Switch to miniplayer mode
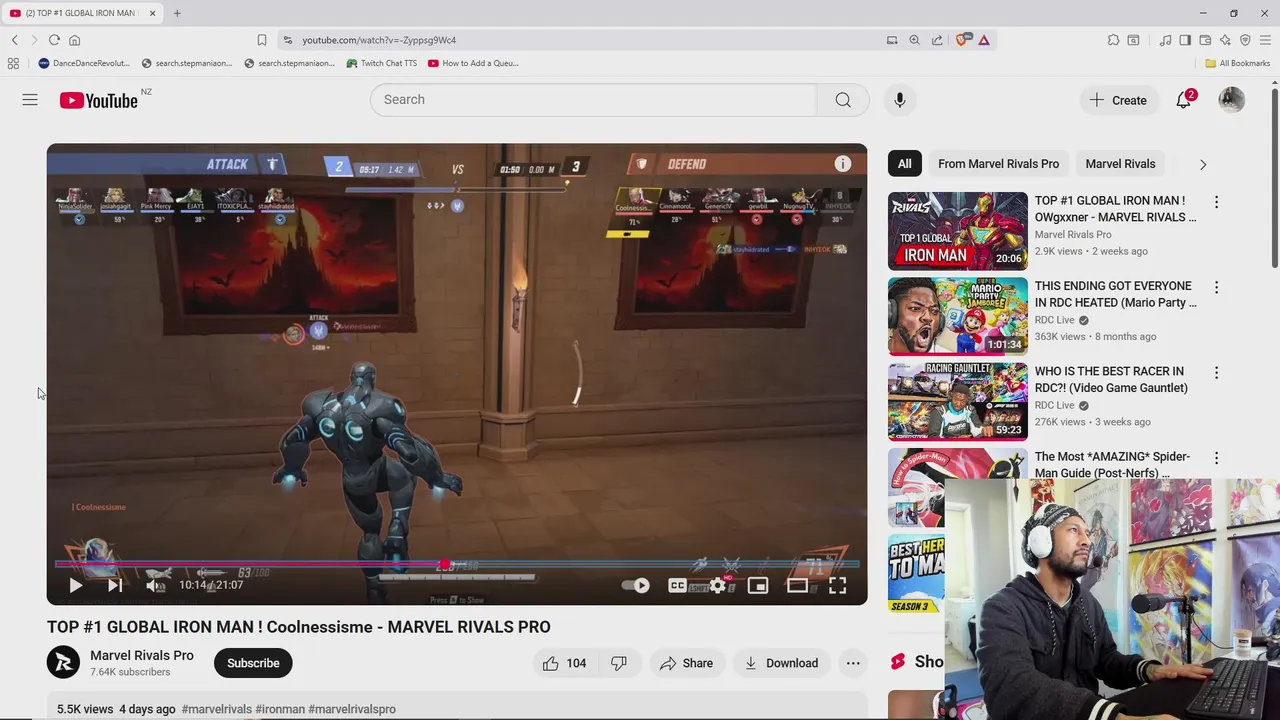 (x=758, y=586)
